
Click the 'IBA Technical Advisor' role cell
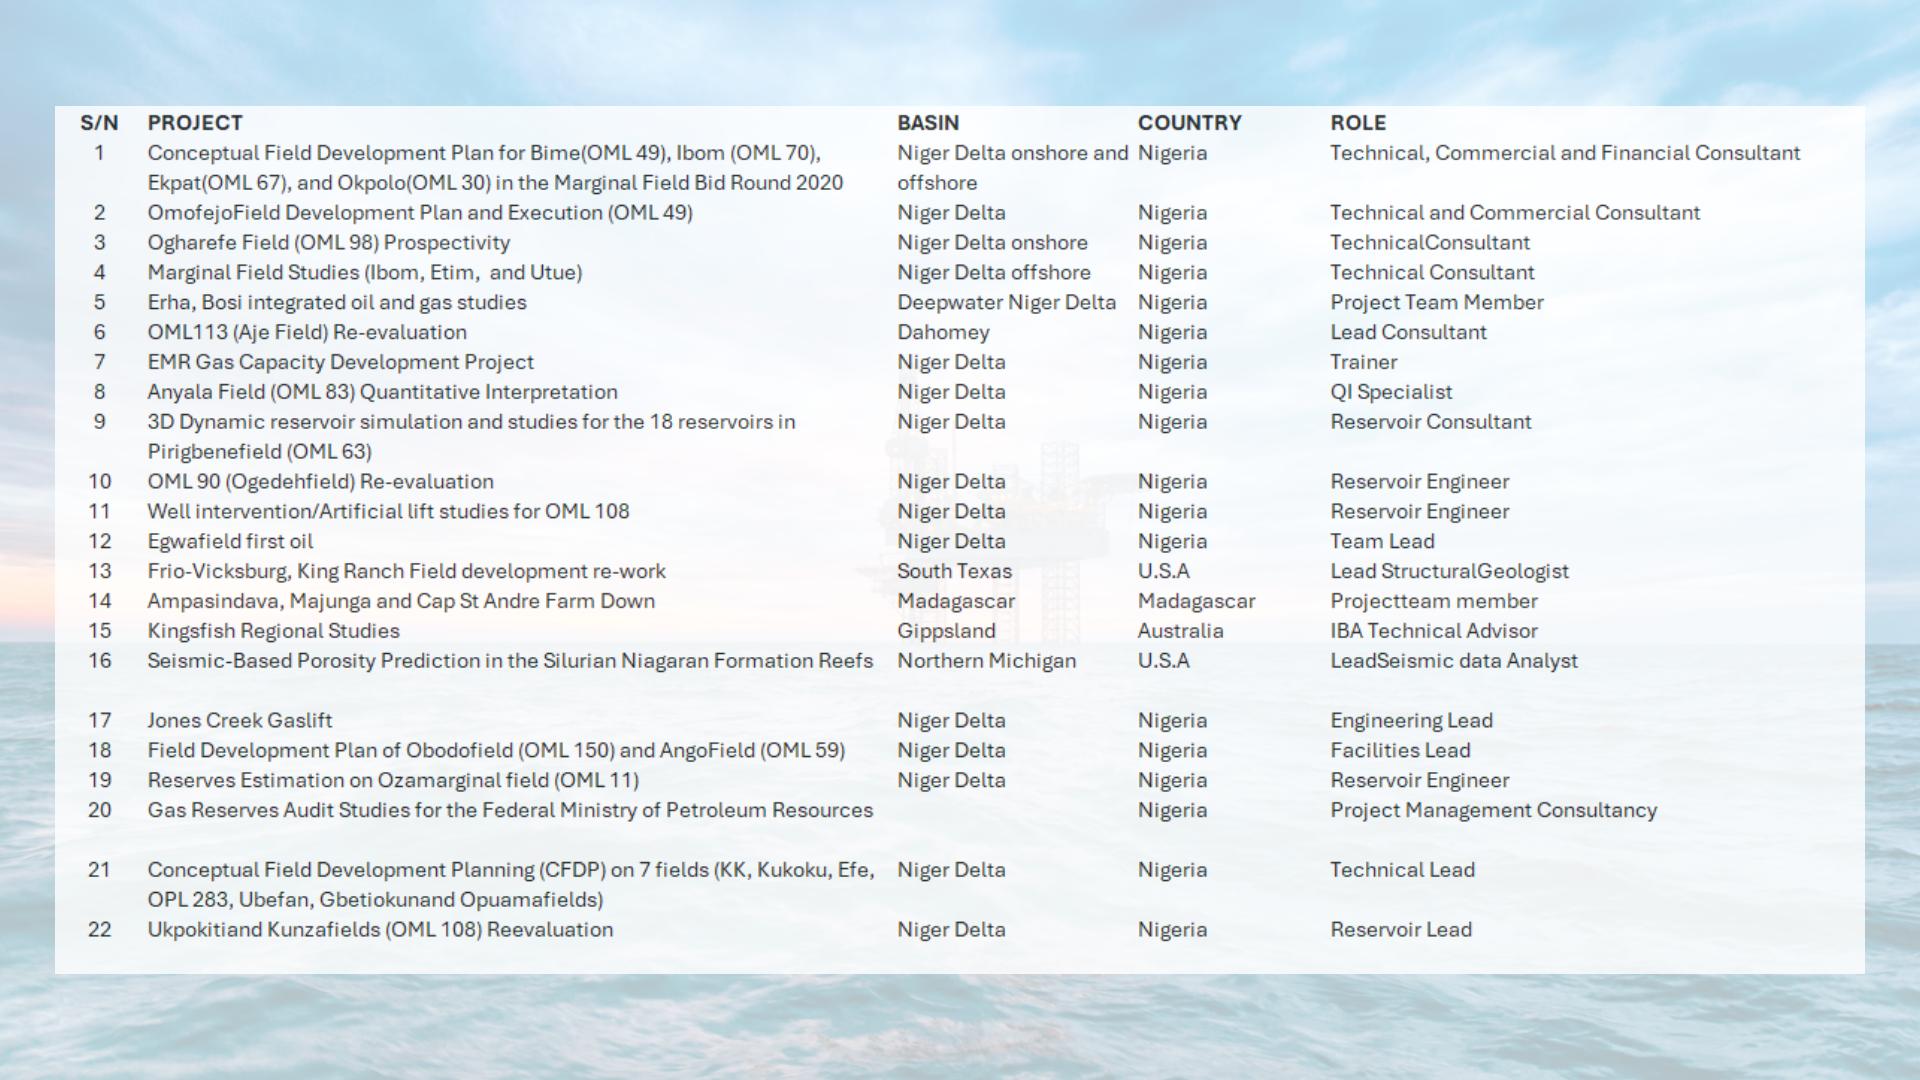tap(1434, 631)
